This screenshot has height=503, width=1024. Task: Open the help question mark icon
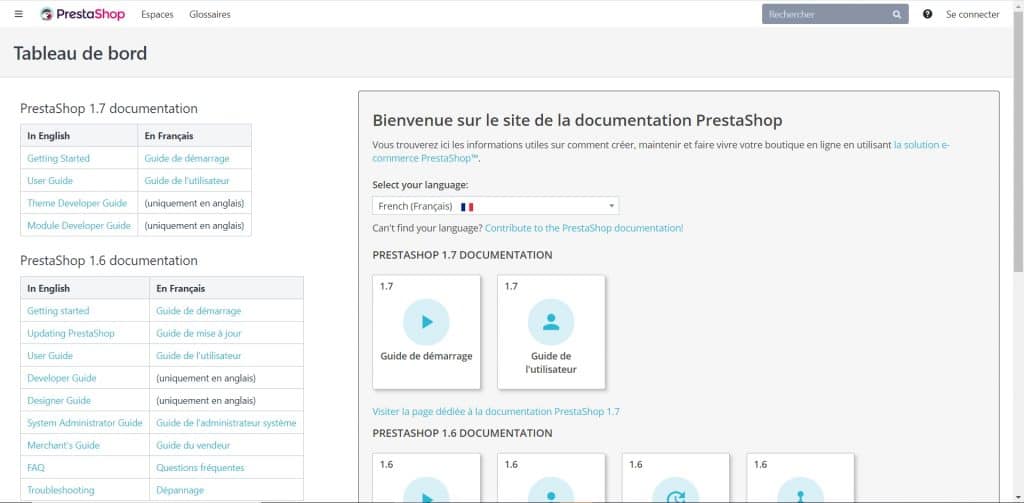[927, 14]
